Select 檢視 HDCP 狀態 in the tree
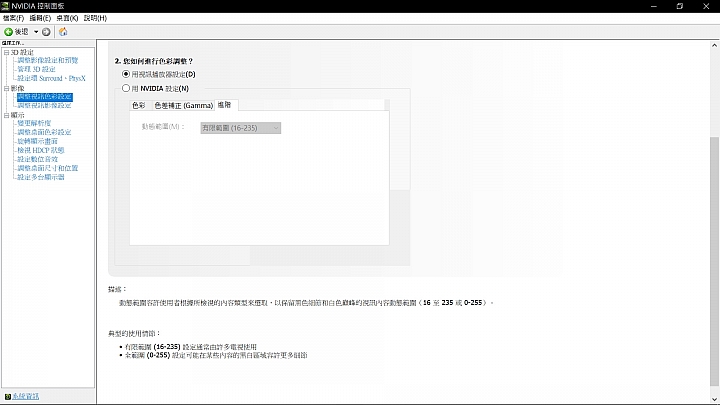This screenshot has height=405, width=720. [41, 150]
